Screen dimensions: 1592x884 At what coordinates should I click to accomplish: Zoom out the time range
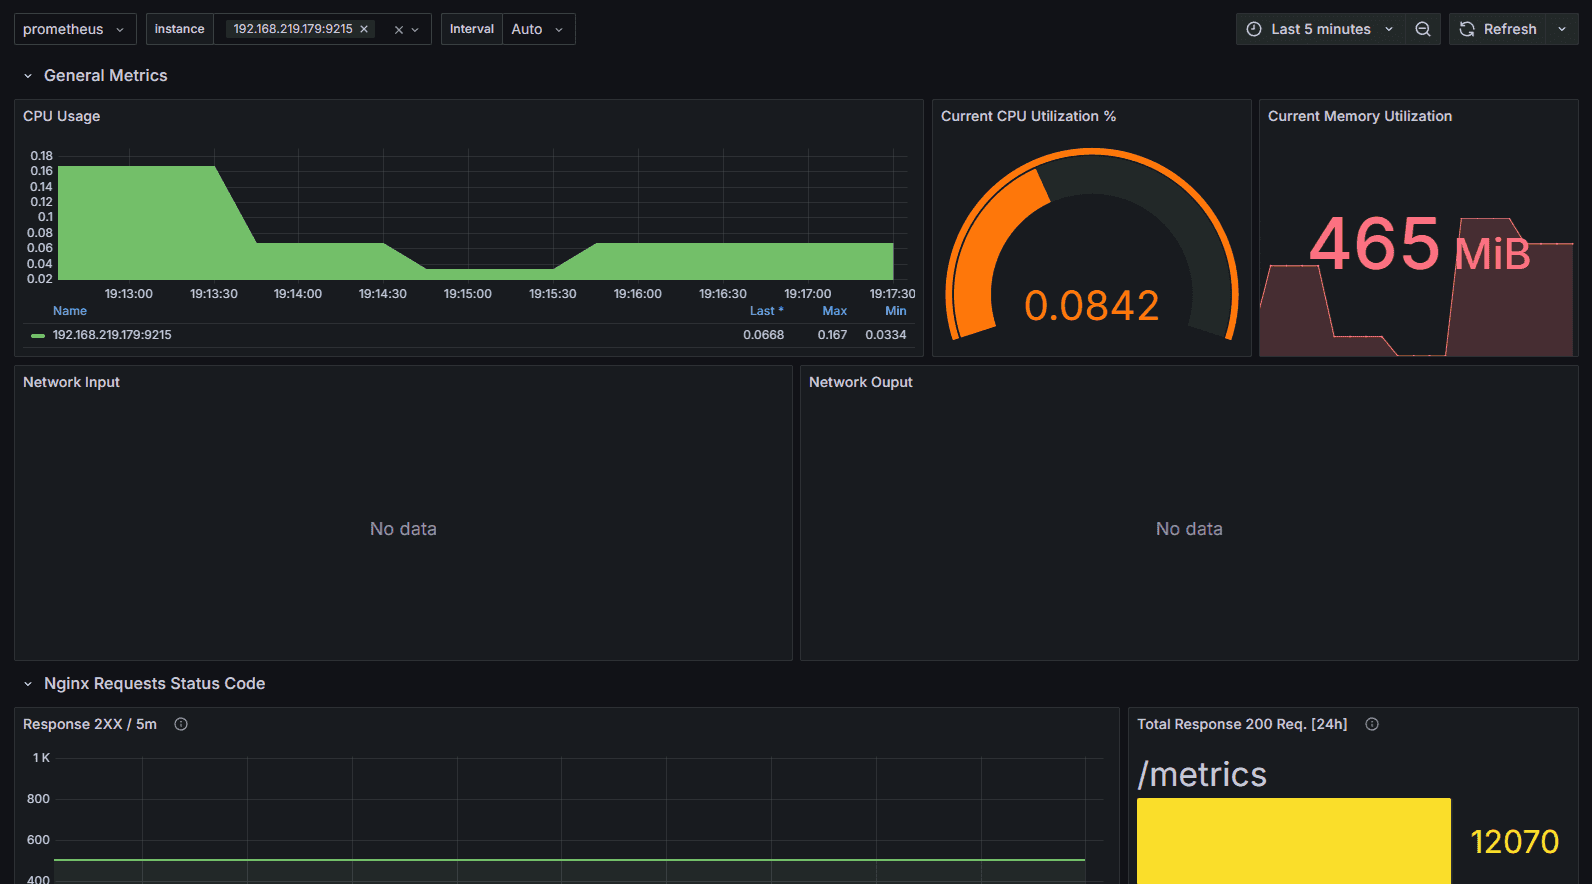click(x=1422, y=29)
